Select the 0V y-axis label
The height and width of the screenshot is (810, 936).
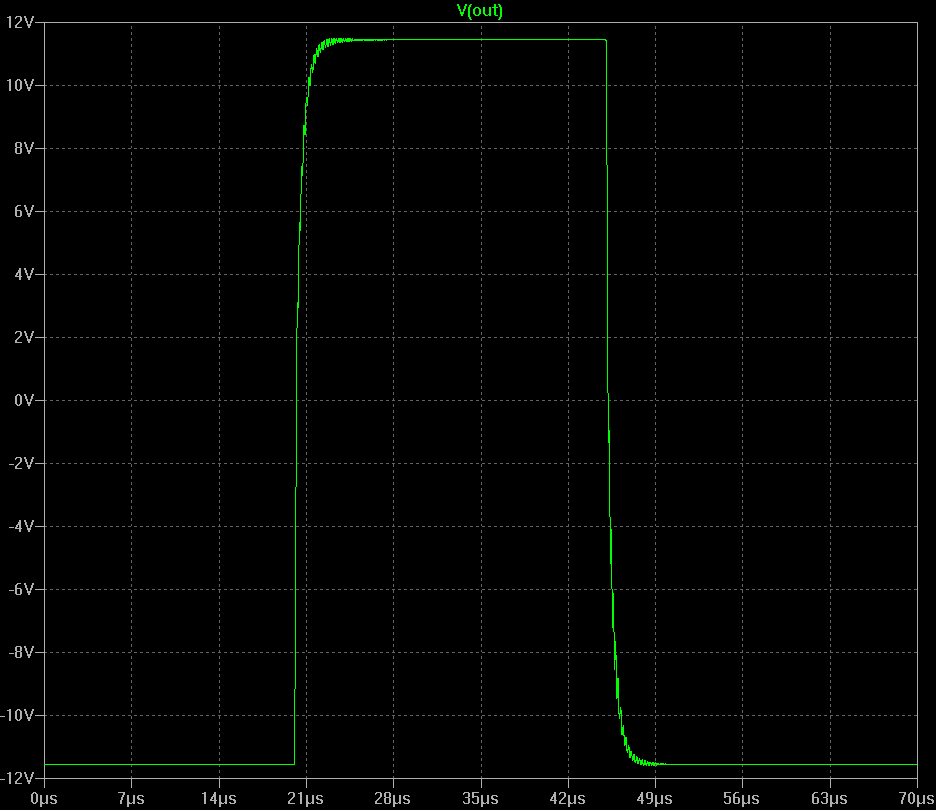24,400
